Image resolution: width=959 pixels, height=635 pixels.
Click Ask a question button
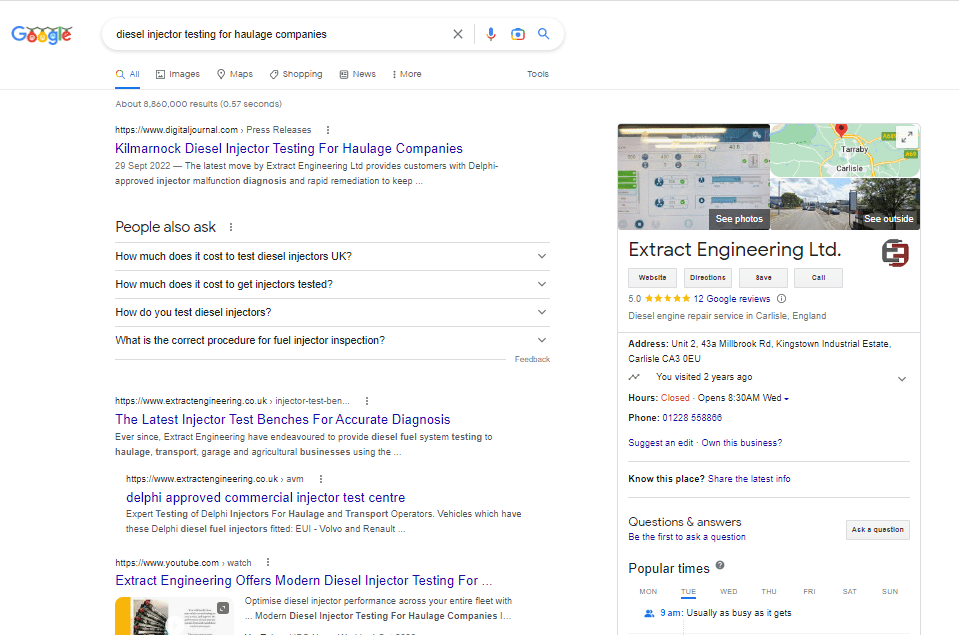coord(877,530)
